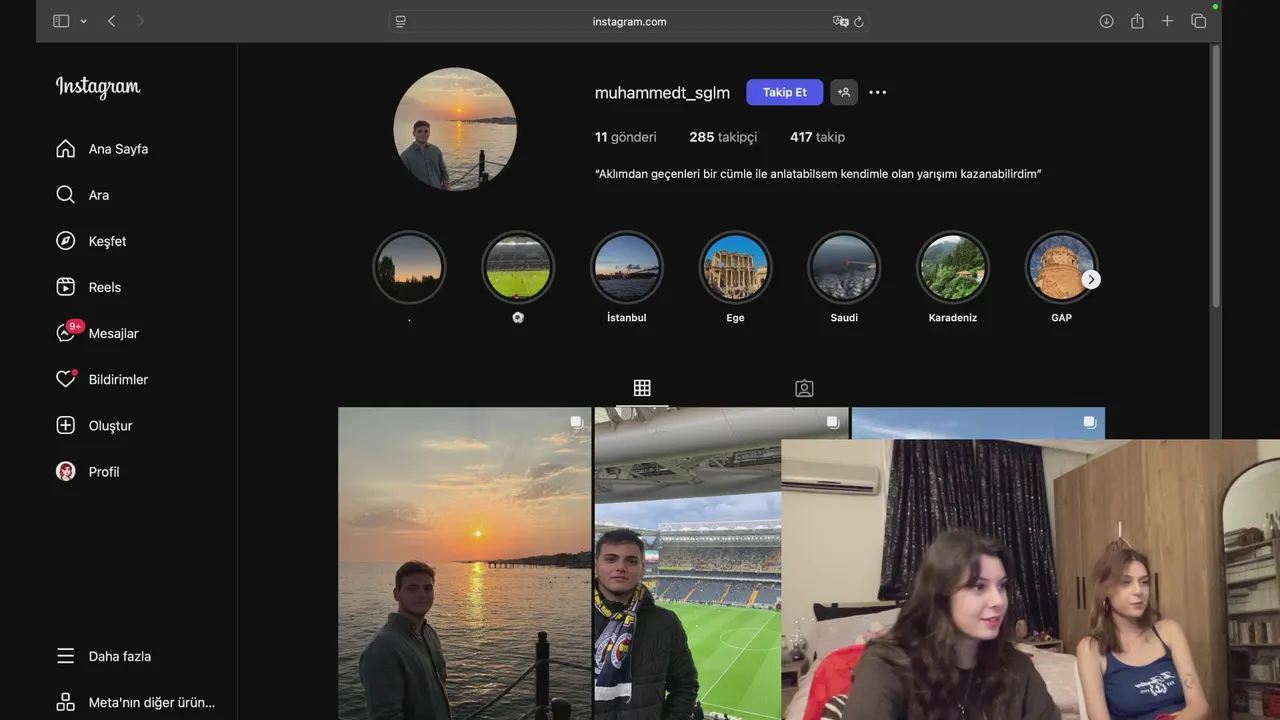Open Safari downloads icon
Viewport: 1280px width, 720px height.
click(1106, 21)
